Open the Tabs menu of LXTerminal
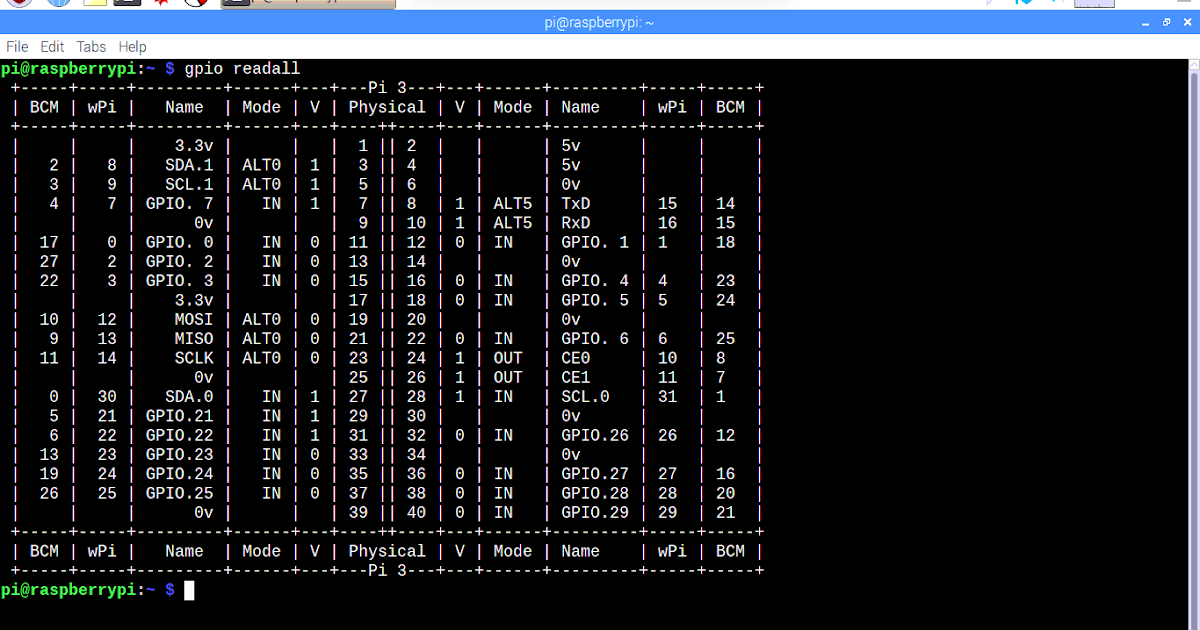The width and height of the screenshot is (1200, 630). tap(91, 46)
